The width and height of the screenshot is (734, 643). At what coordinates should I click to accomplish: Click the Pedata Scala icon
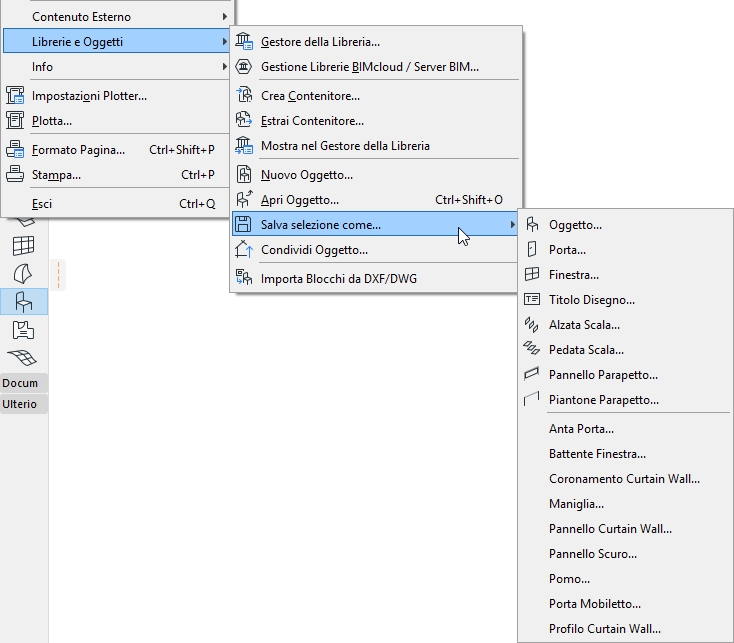pos(532,349)
